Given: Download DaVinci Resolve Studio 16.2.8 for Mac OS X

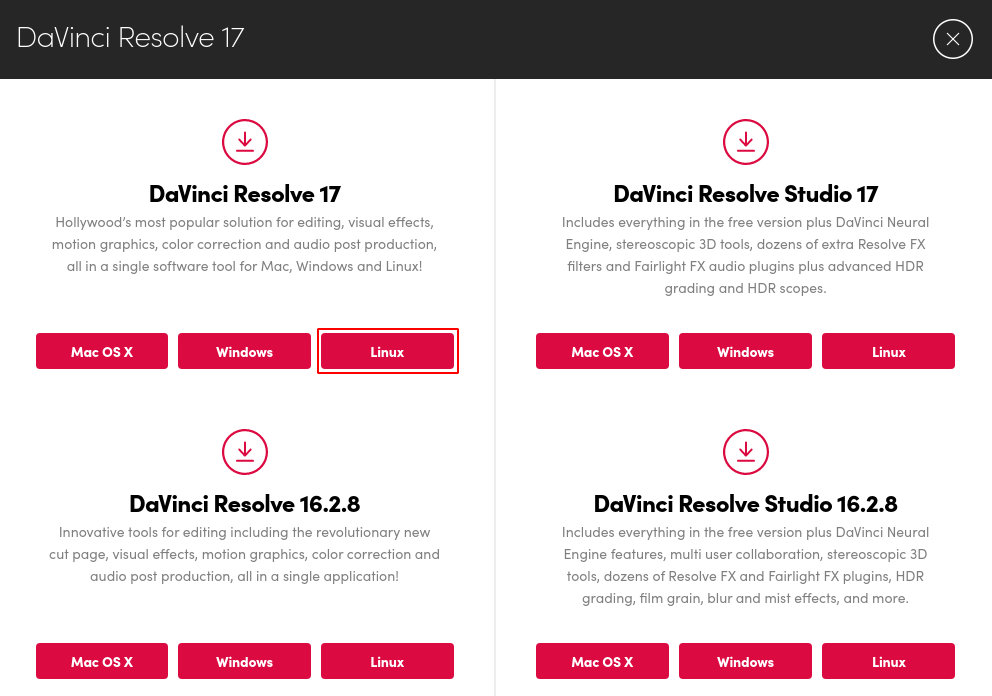Looking at the screenshot, I should click(x=602, y=661).
